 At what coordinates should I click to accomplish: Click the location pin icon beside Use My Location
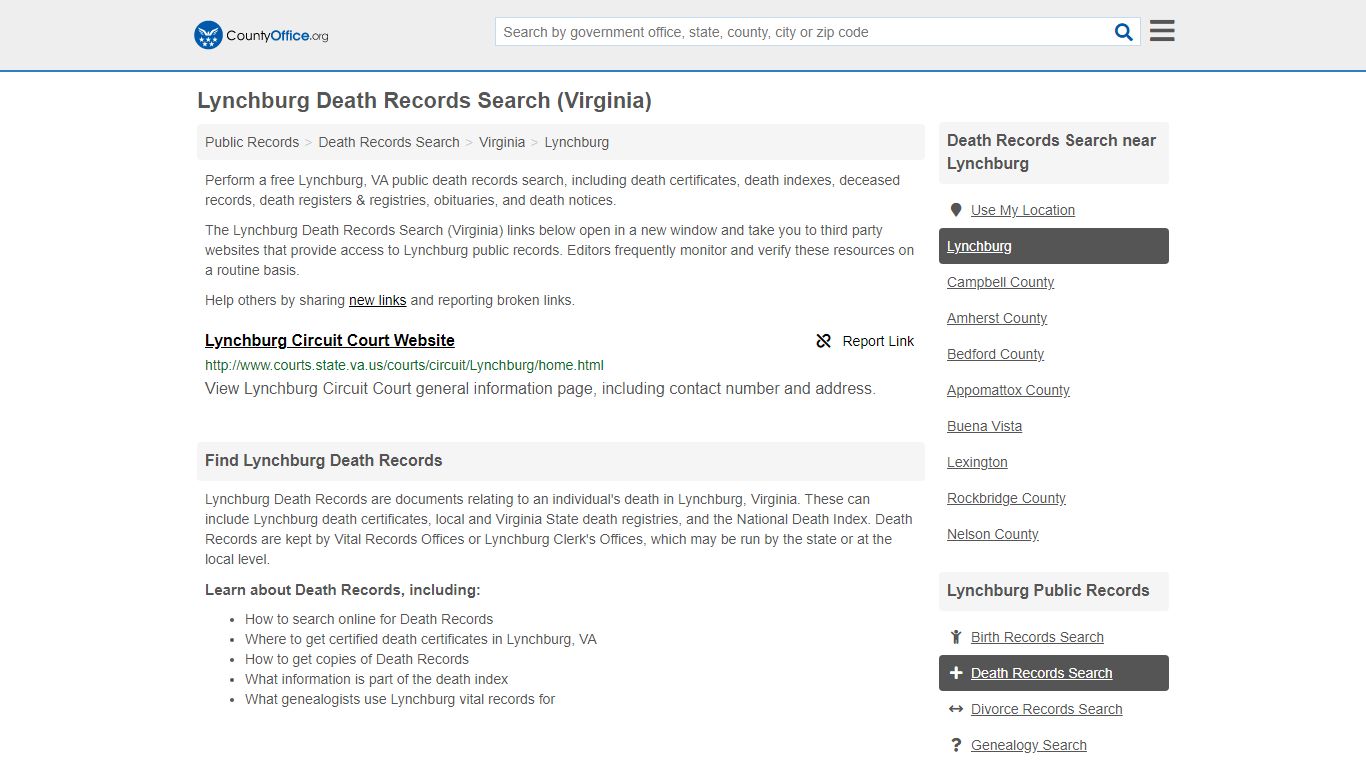coord(956,210)
